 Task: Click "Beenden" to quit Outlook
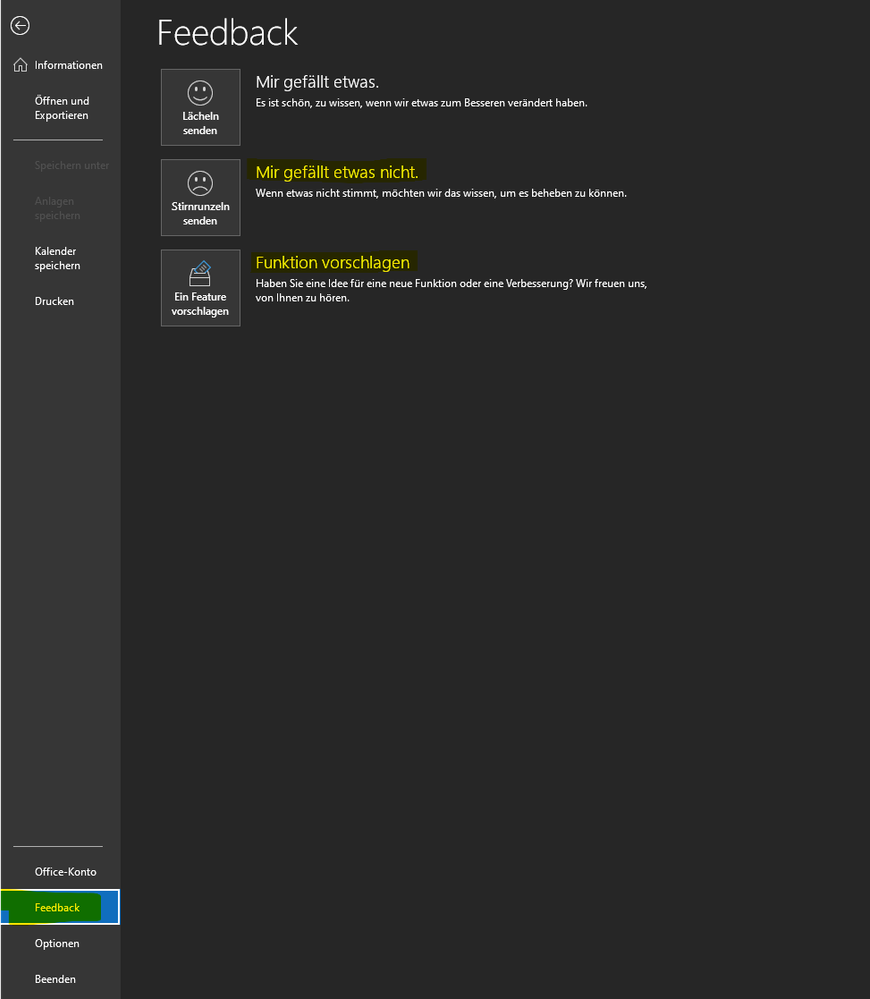pos(55,979)
